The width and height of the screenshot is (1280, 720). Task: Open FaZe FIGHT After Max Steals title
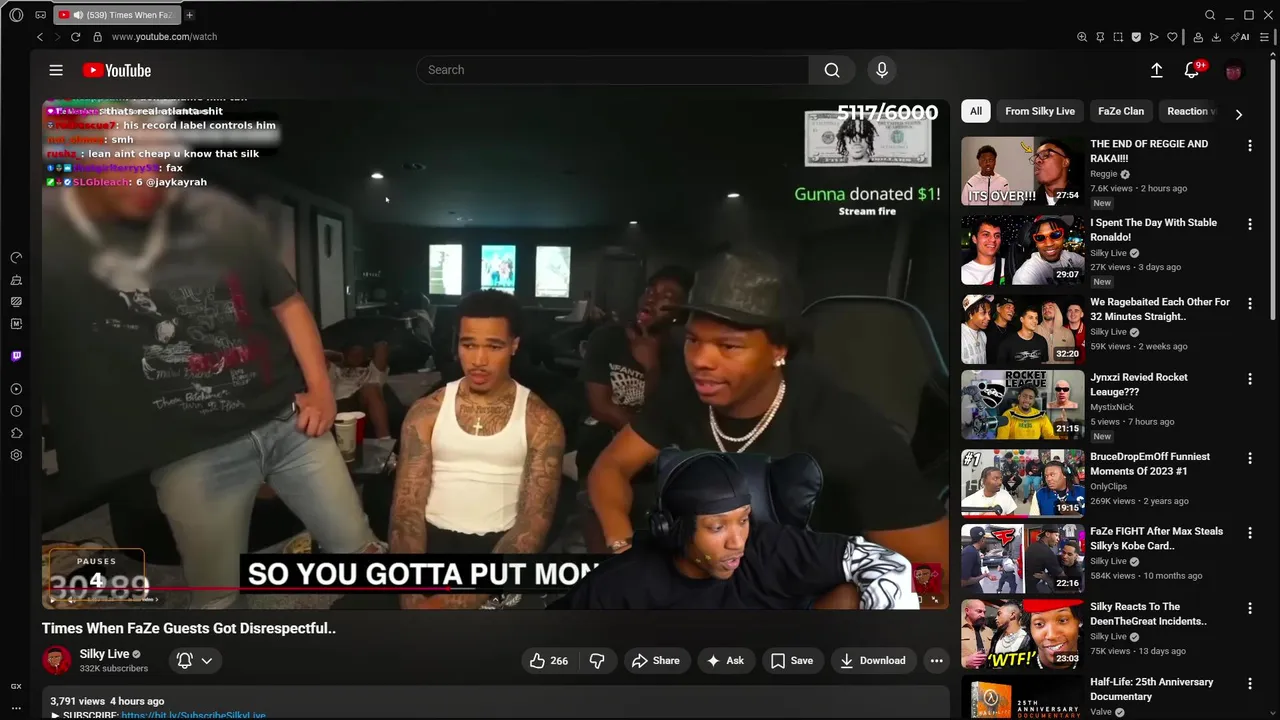pyautogui.click(x=1156, y=539)
